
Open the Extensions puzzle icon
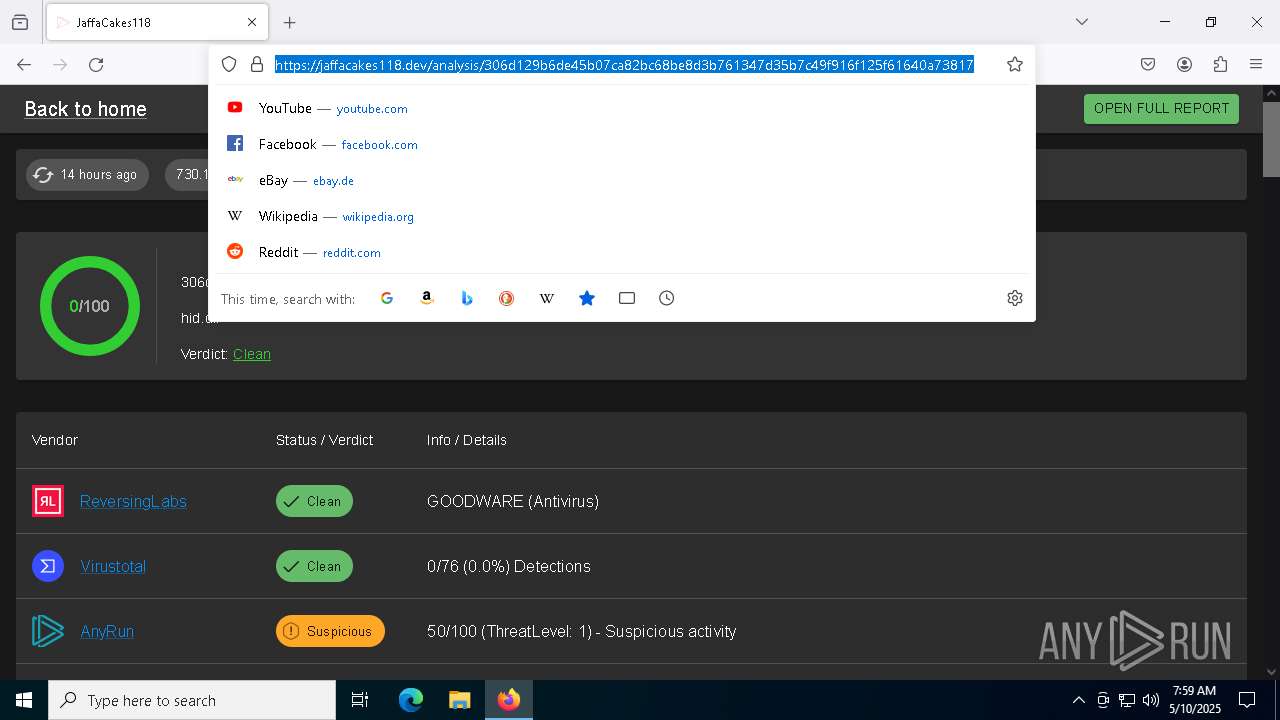[x=1220, y=64]
